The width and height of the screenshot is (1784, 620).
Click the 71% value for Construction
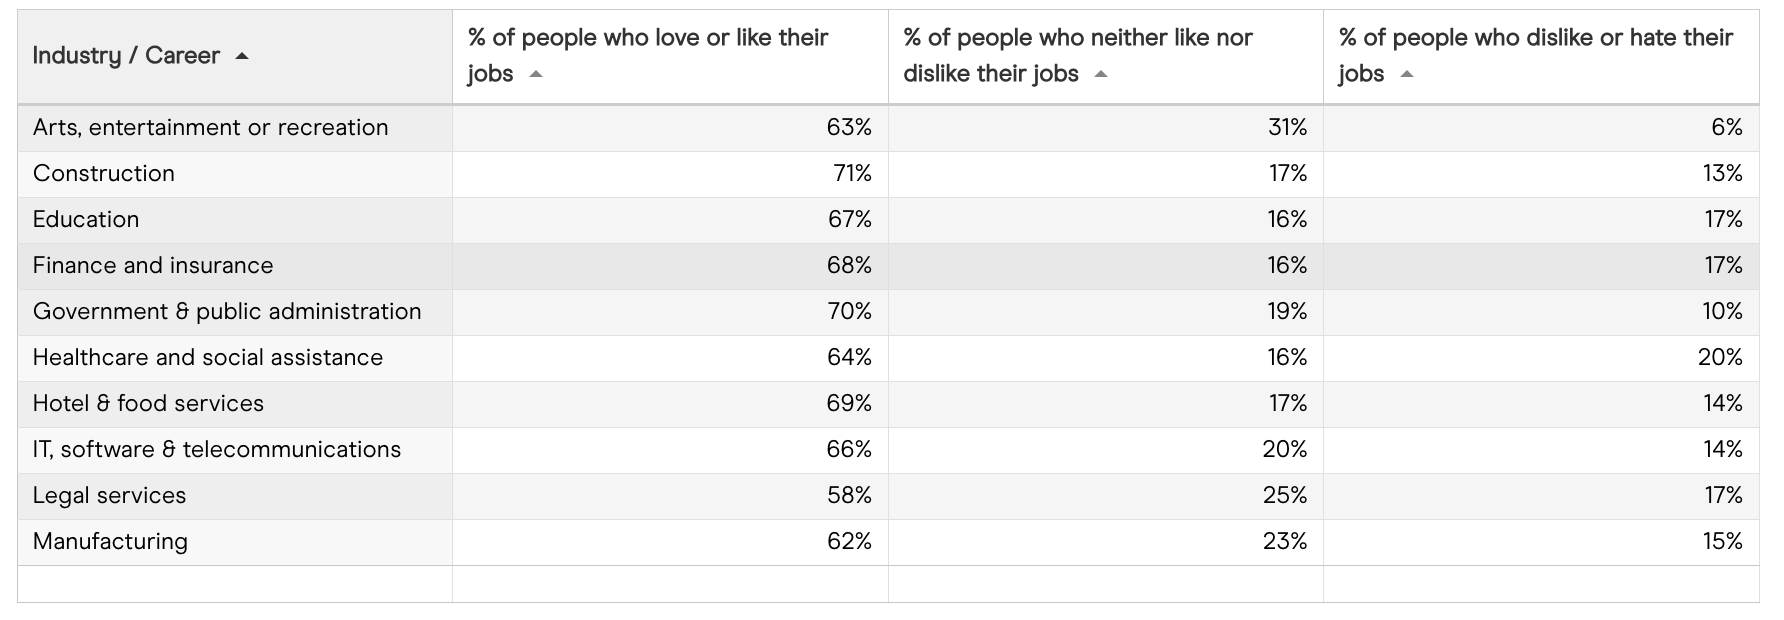[852, 174]
